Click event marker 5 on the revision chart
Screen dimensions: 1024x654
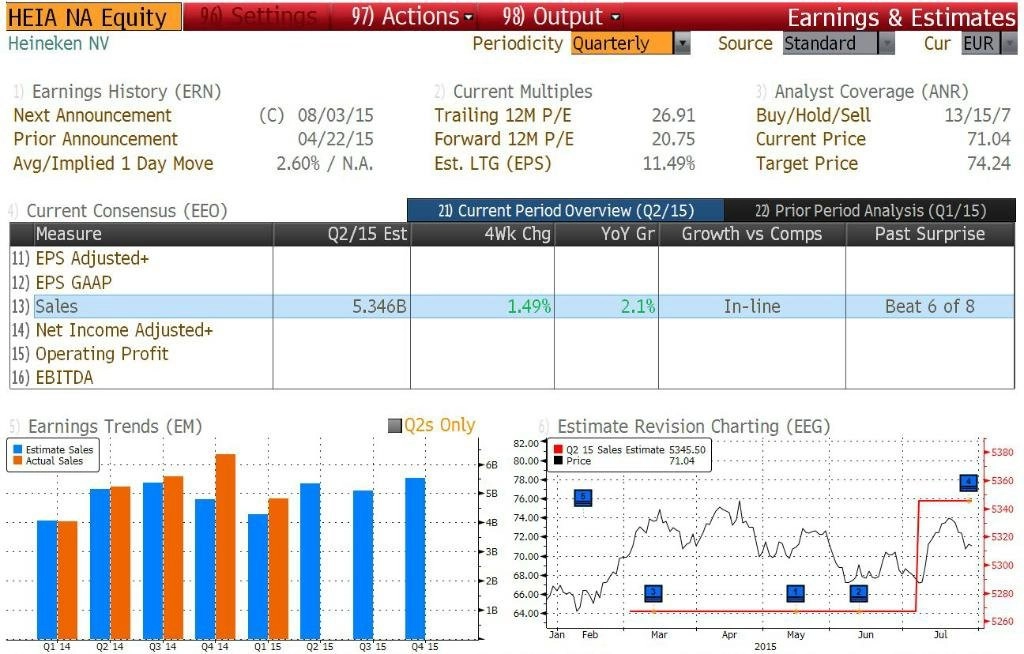click(x=583, y=497)
